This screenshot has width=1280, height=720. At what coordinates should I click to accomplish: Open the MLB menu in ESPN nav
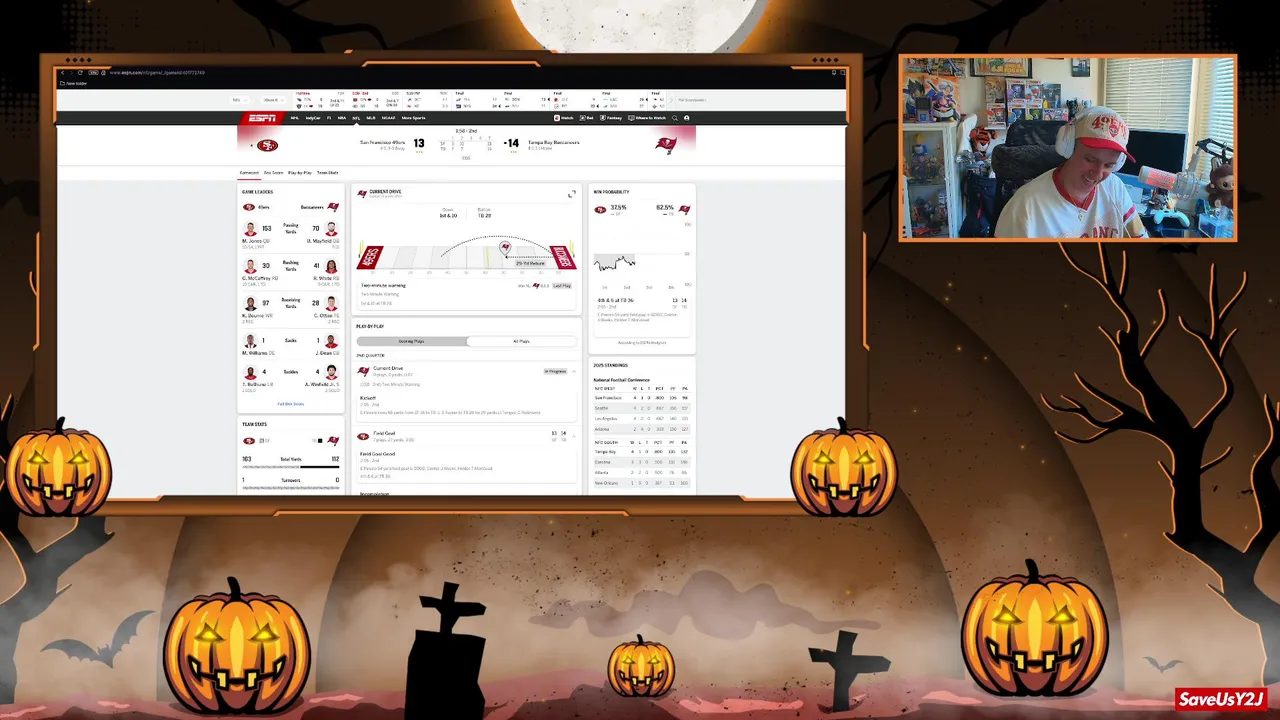[x=371, y=118]
